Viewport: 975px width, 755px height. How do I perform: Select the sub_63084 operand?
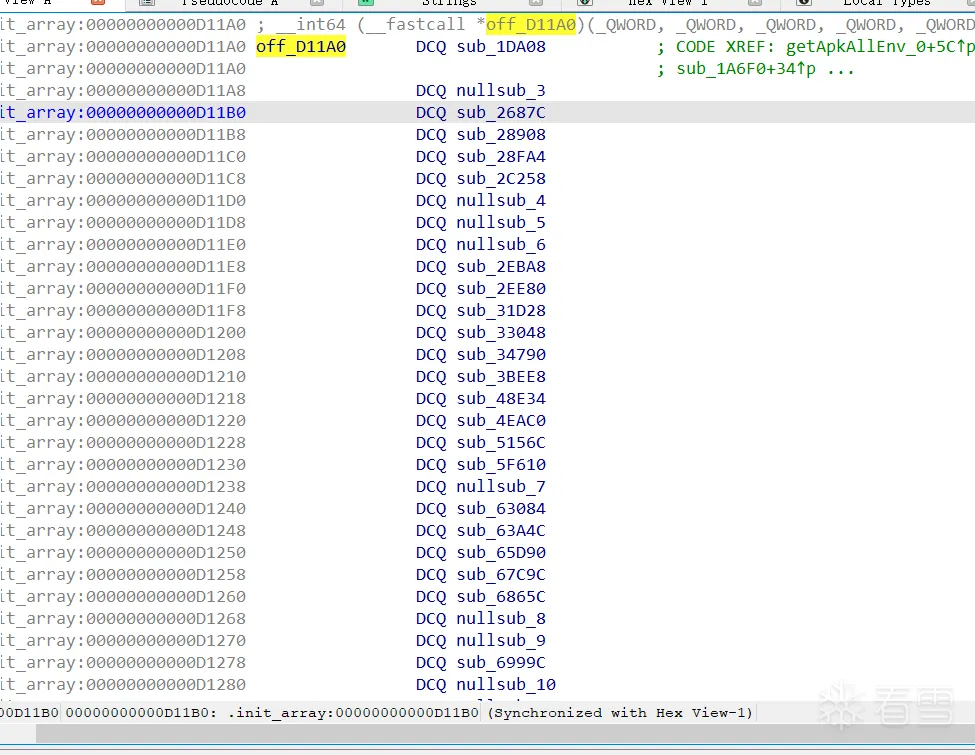point(501,509)
